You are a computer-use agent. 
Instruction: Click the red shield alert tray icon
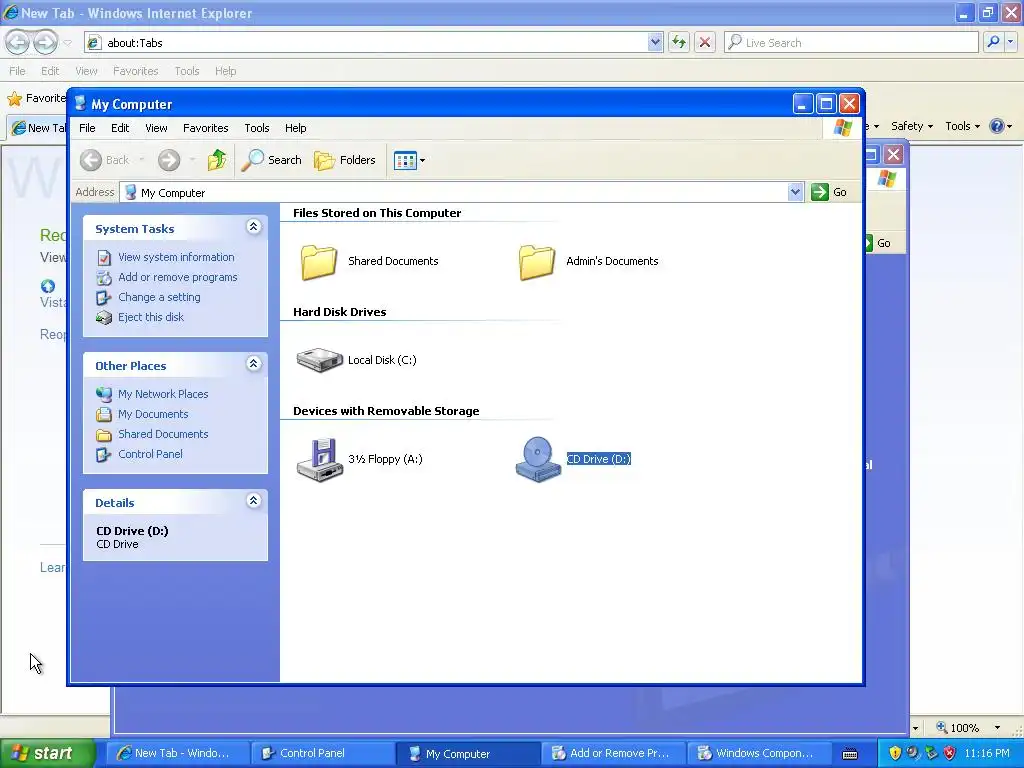[x=950, y=753]
